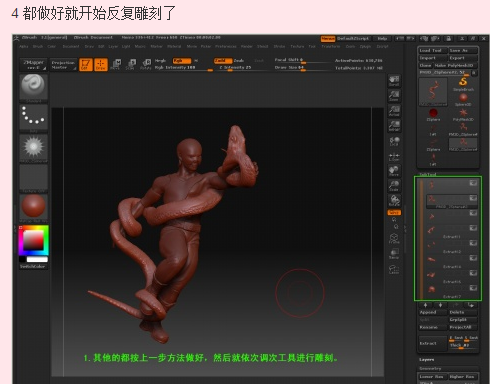Toggle the Edit mode button
The height and width of the screenshot is (384, 490).
point(85,64)
